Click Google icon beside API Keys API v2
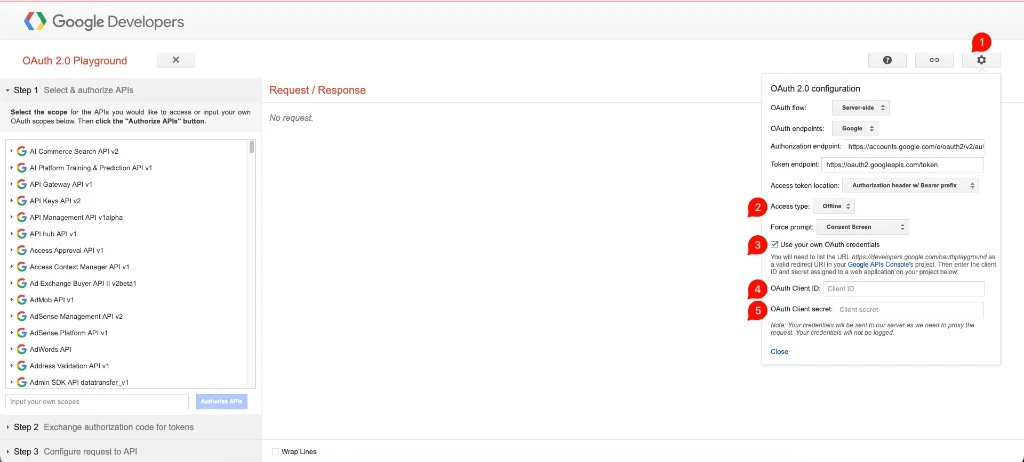This screenshot has height=462, width=1024. pyautogui.click(x=22, y=201)
